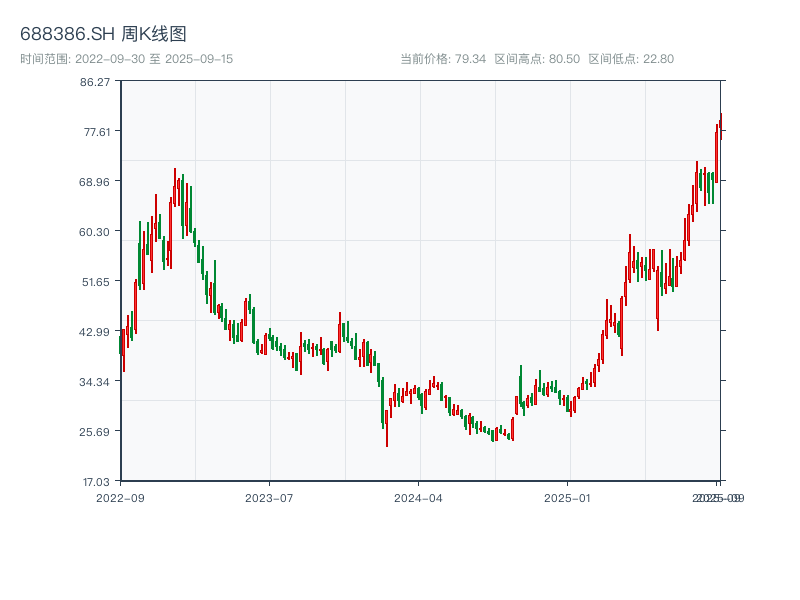This screenshot has height=600, width=800.
Task: Click the 34.34 y-axis value
Action: coord(94,382)
